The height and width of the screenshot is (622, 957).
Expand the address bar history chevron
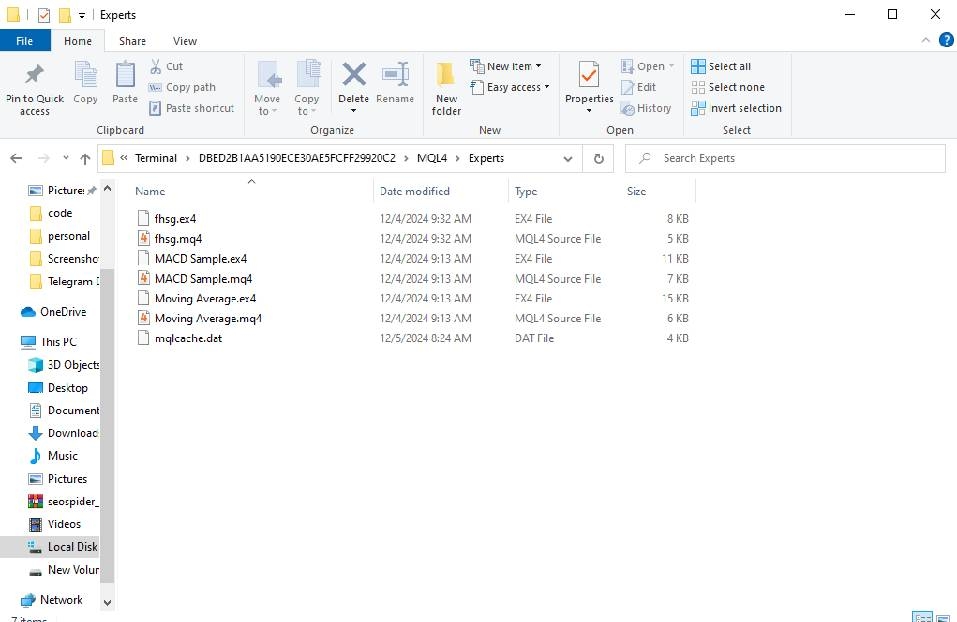568,159
